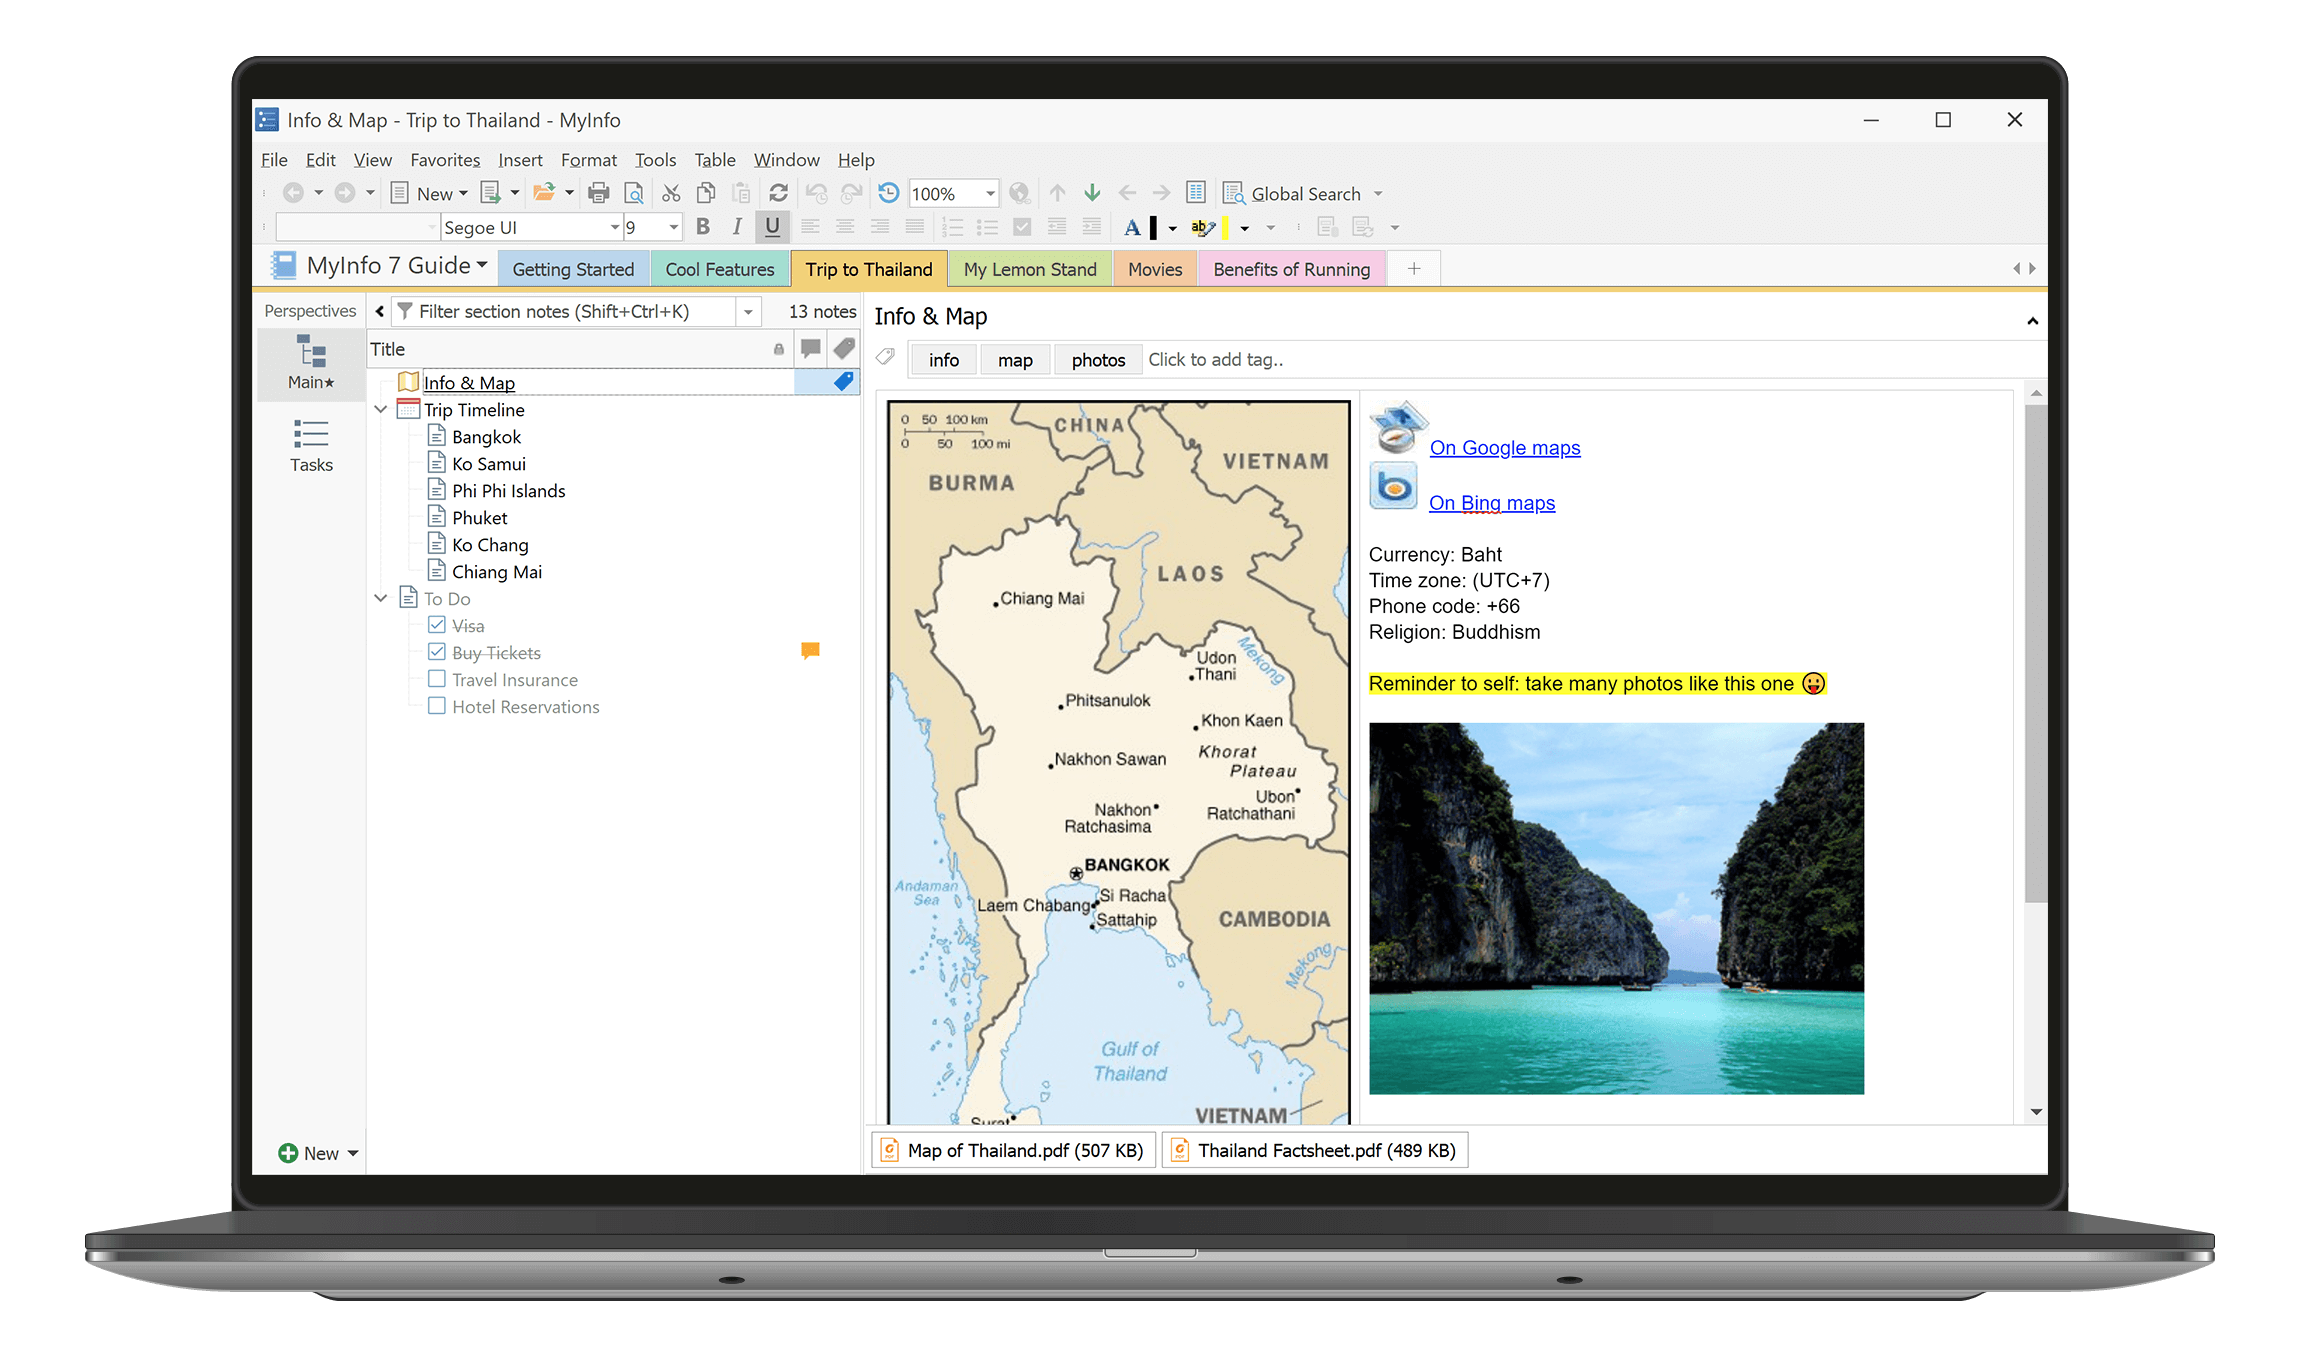Click the black font color swatch
This screenshot has width=2300, height=1358.
[1154, 228]
